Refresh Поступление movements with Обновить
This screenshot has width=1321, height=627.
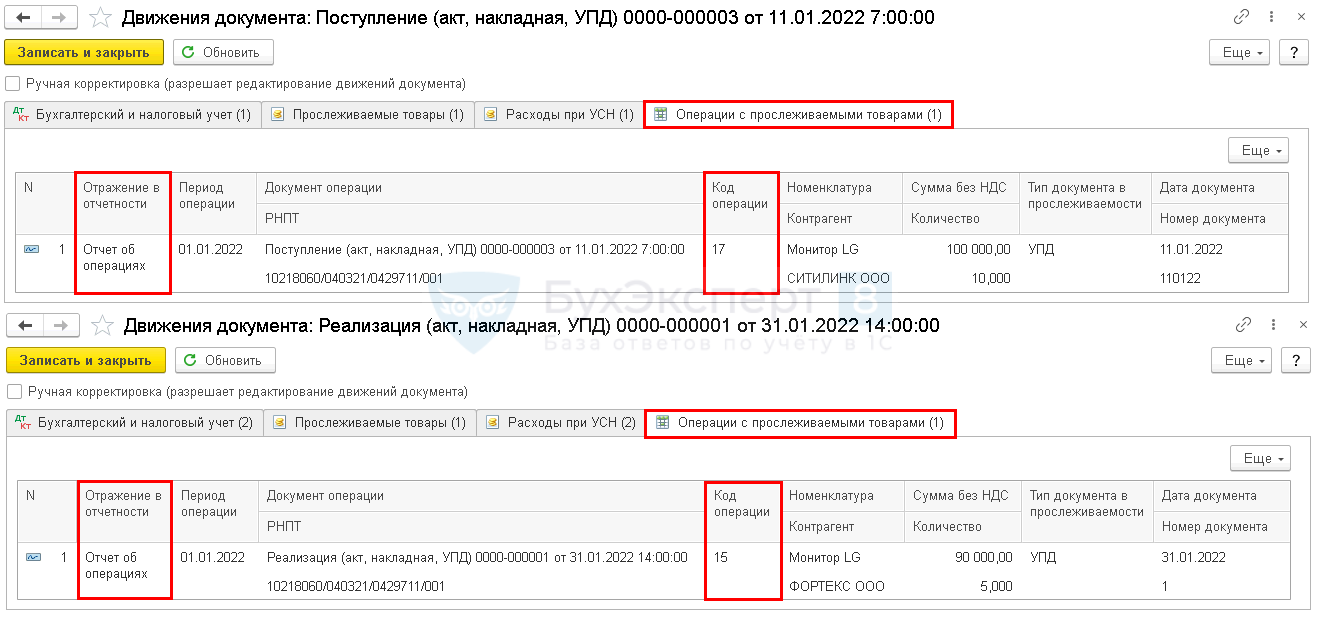point(223,52)
